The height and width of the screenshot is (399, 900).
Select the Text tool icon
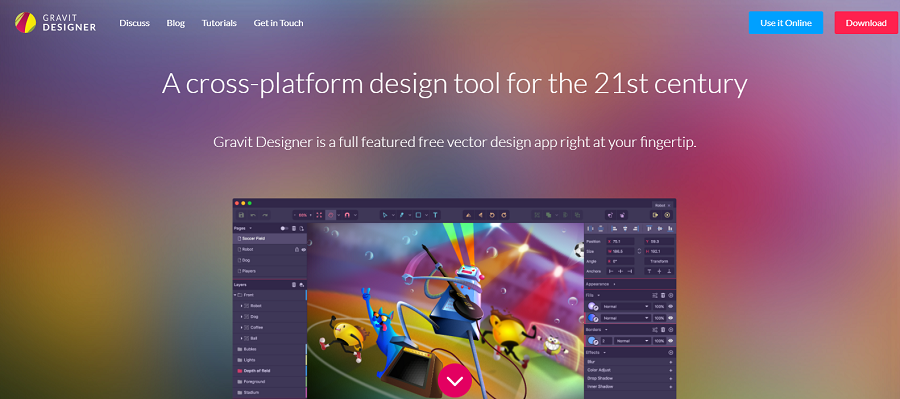436,215
